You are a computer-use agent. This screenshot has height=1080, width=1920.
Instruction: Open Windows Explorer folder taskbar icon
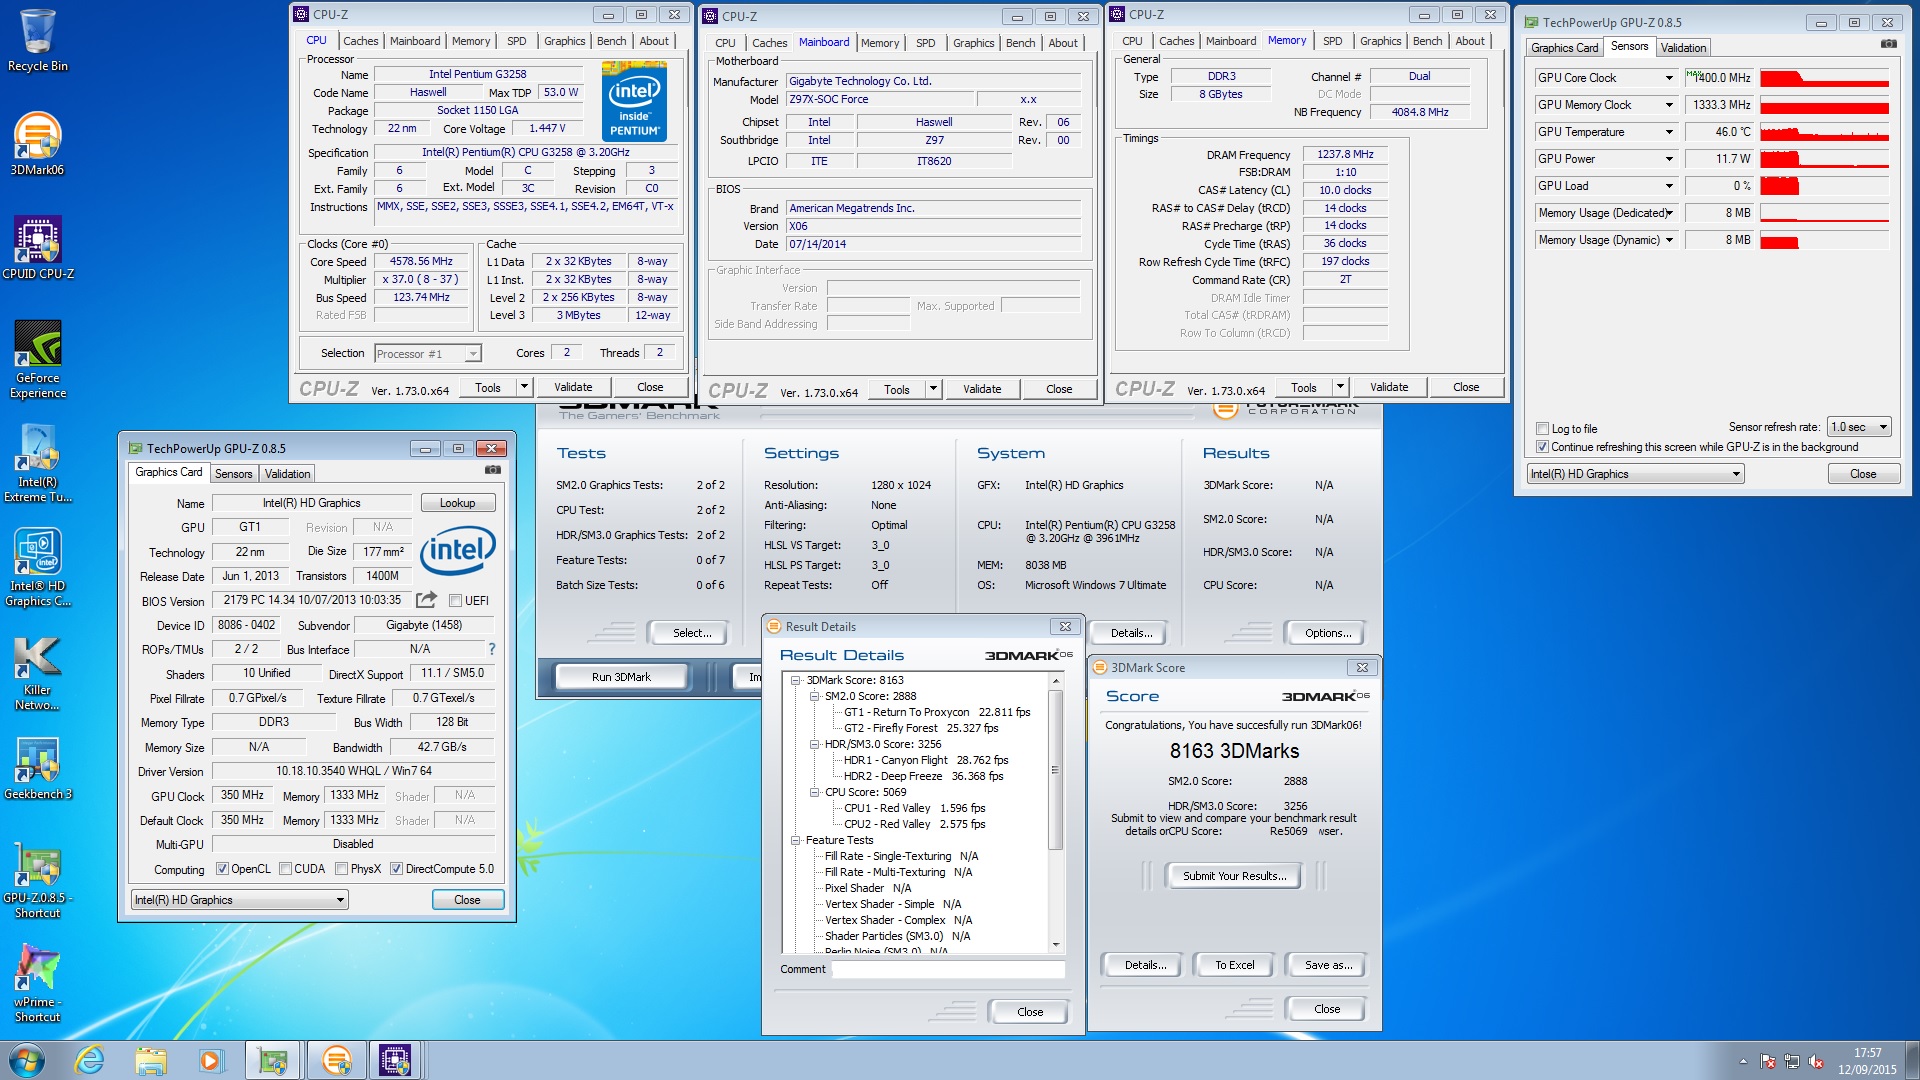151,1060
